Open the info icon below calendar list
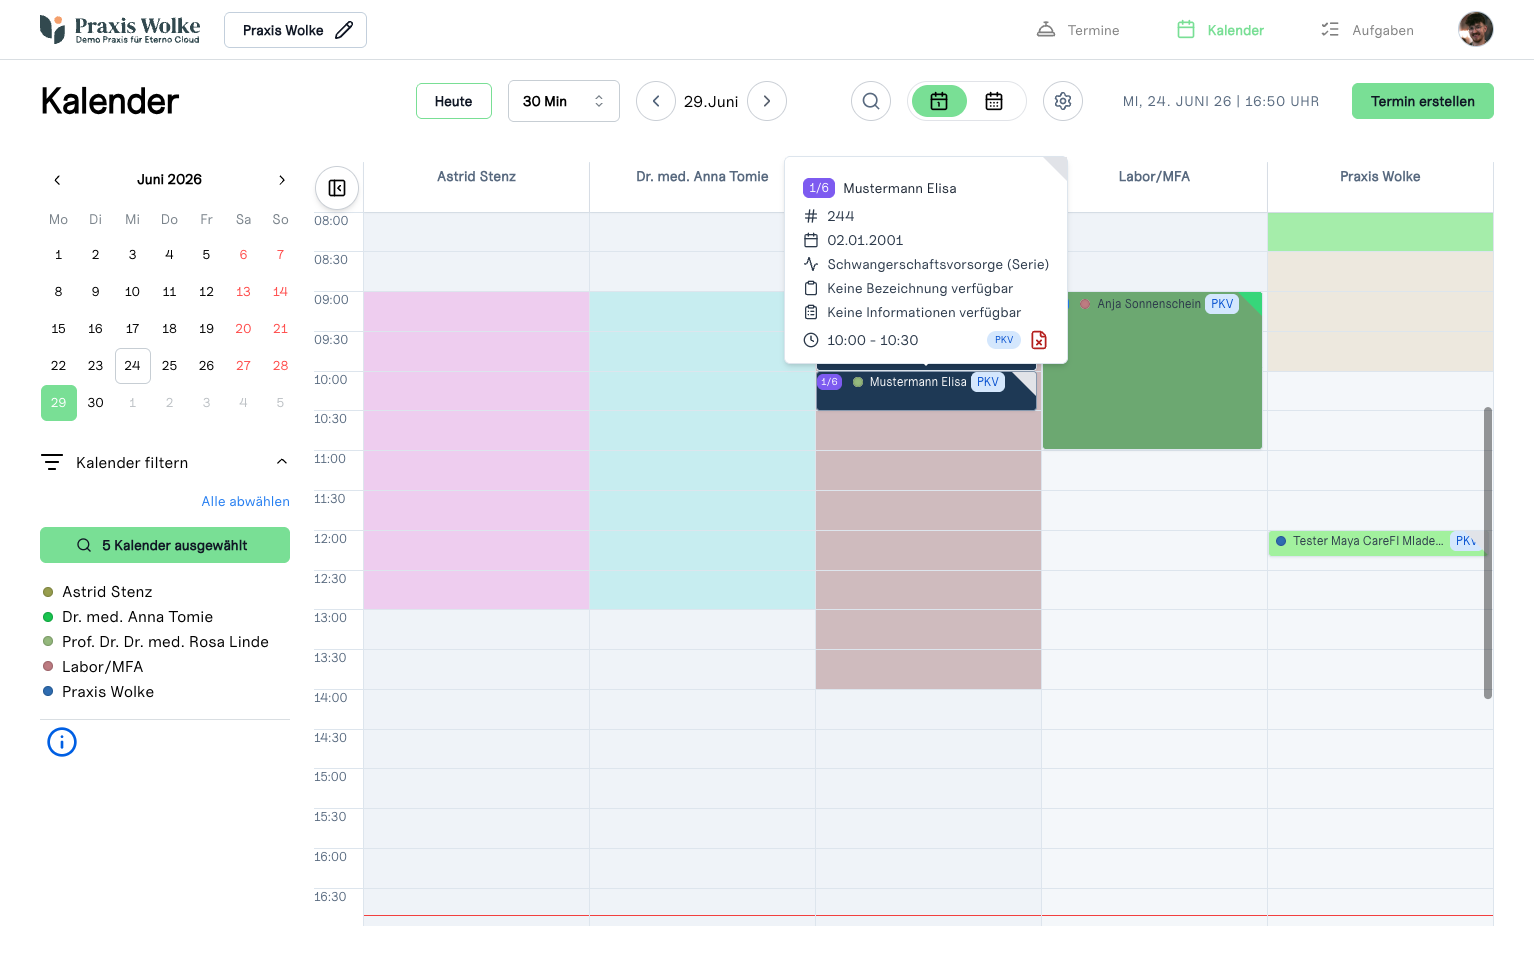 coord(62,742)
